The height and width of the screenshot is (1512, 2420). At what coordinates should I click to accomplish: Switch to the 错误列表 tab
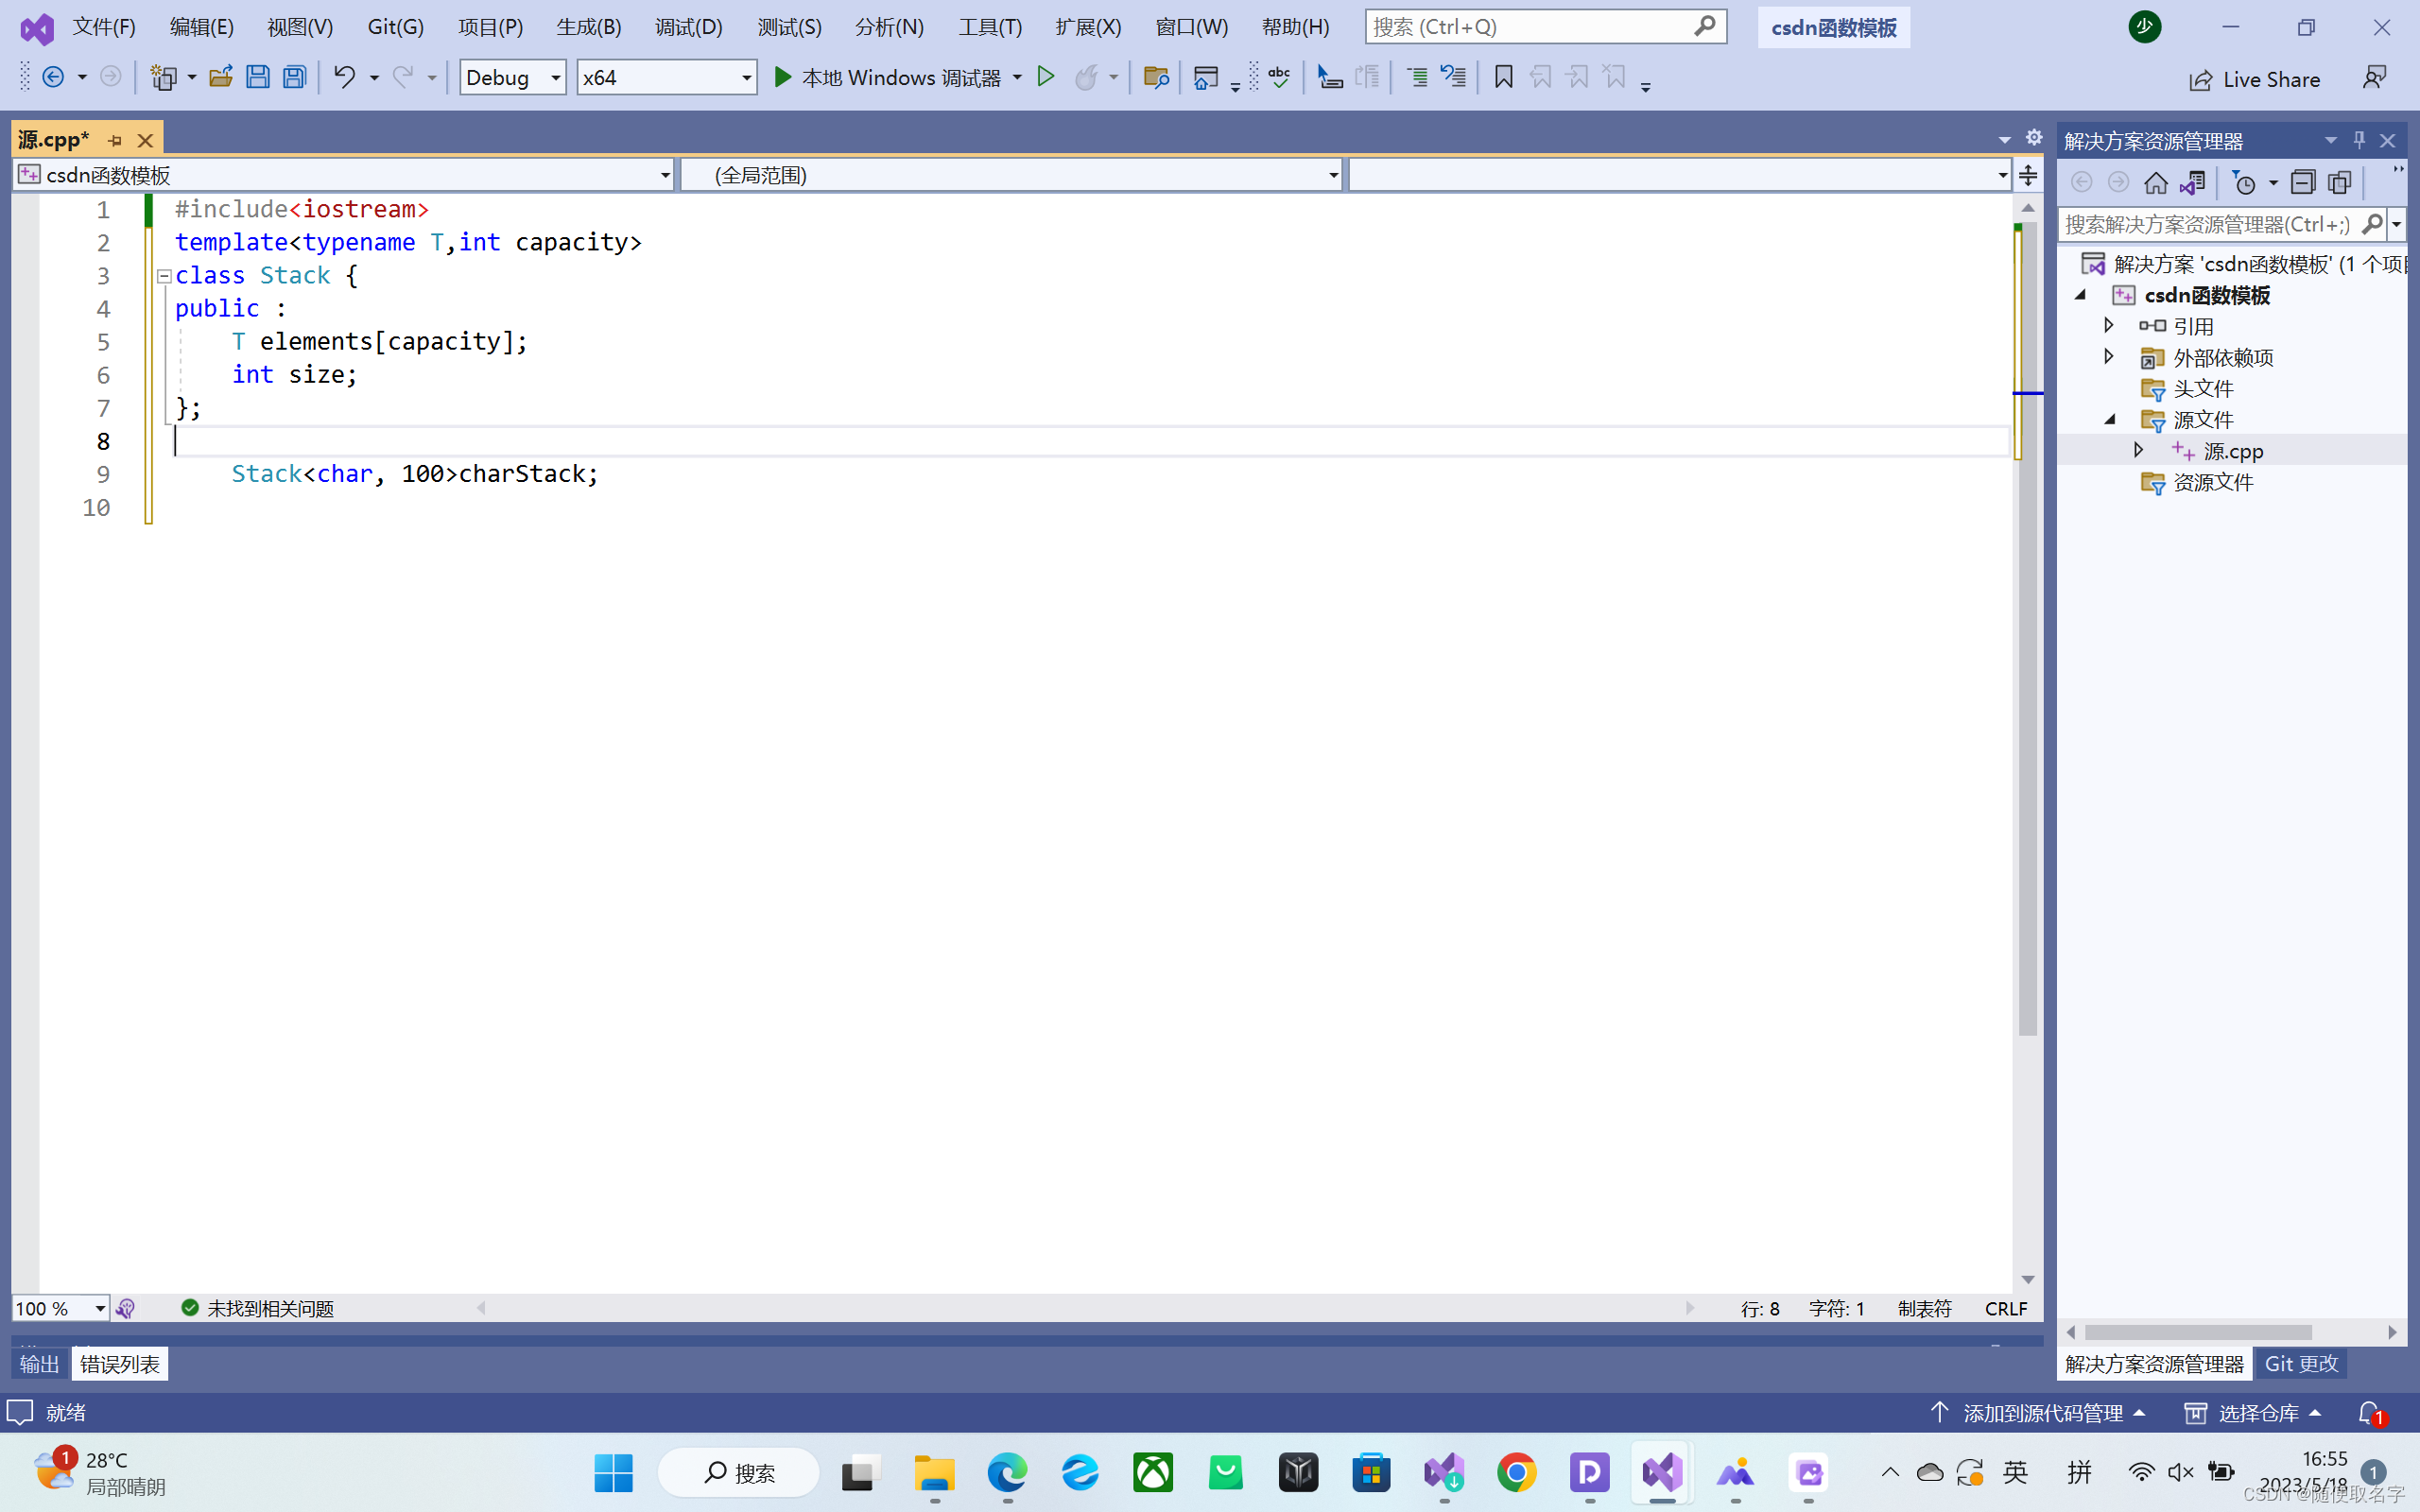click(119, 1364)
